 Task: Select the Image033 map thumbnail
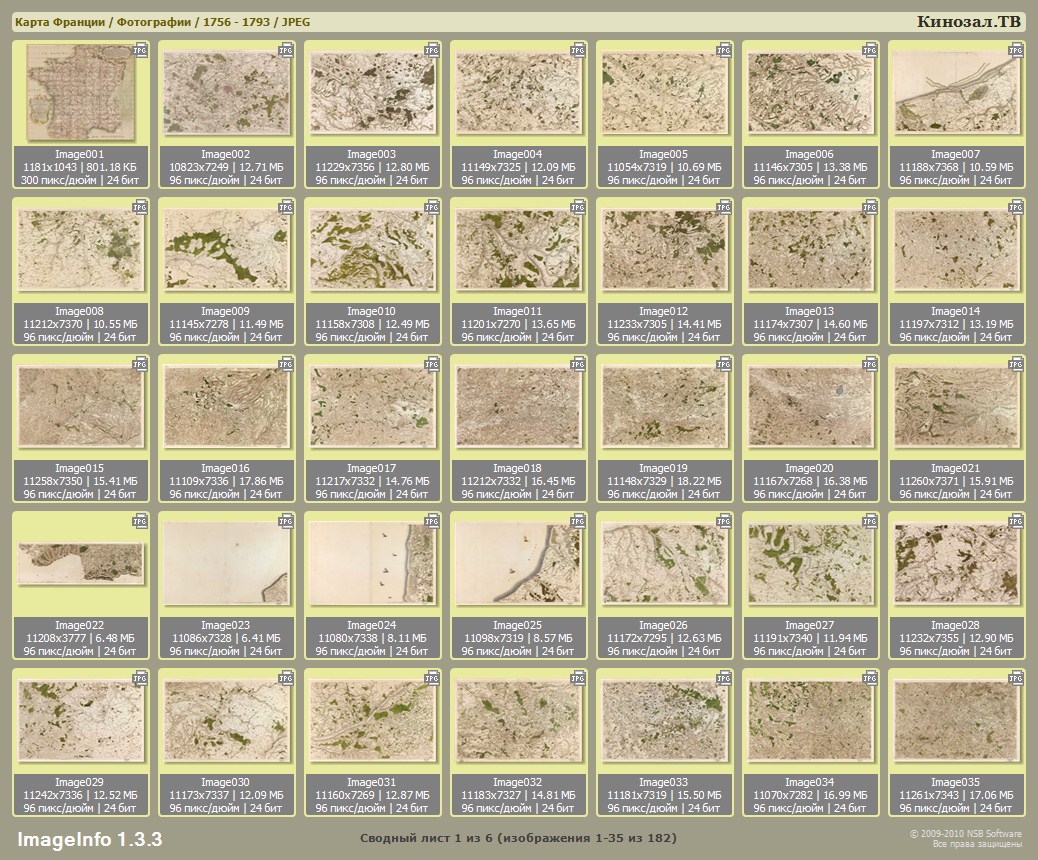(665, 722)
